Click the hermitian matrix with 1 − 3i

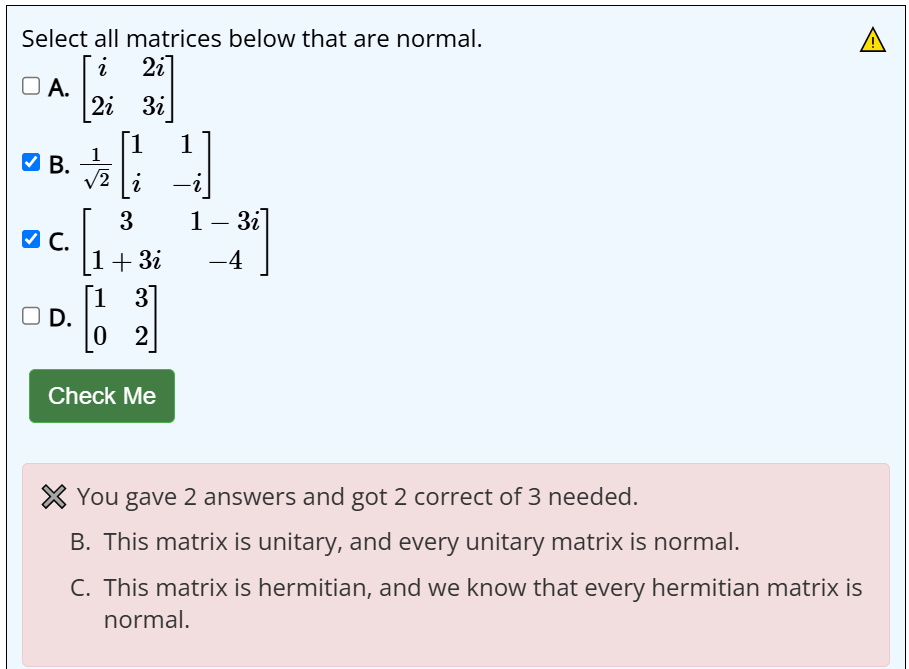tap(176, 241)
